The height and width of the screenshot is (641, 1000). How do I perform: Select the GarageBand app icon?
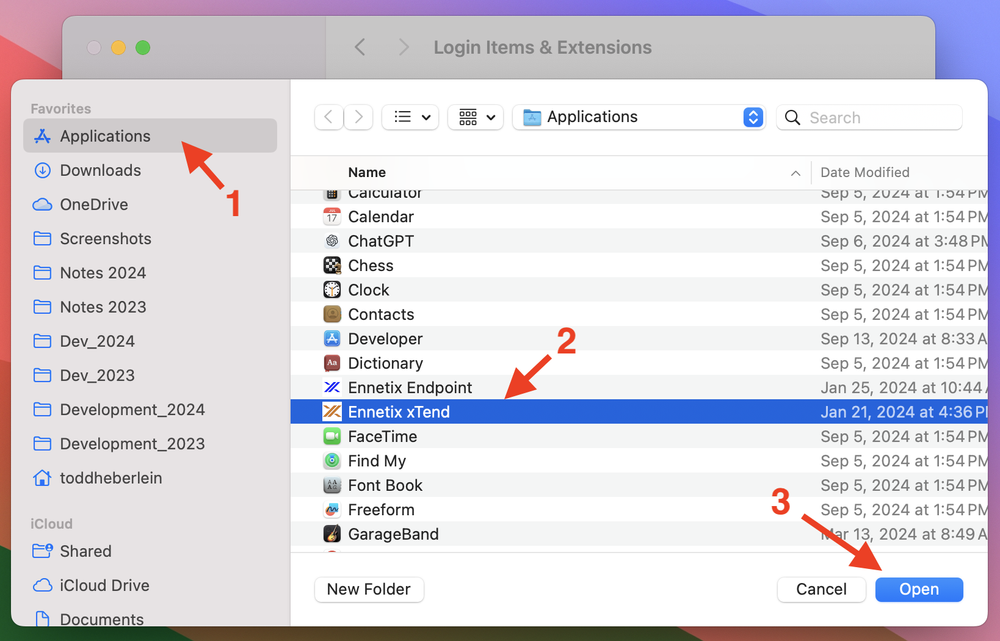332,534
